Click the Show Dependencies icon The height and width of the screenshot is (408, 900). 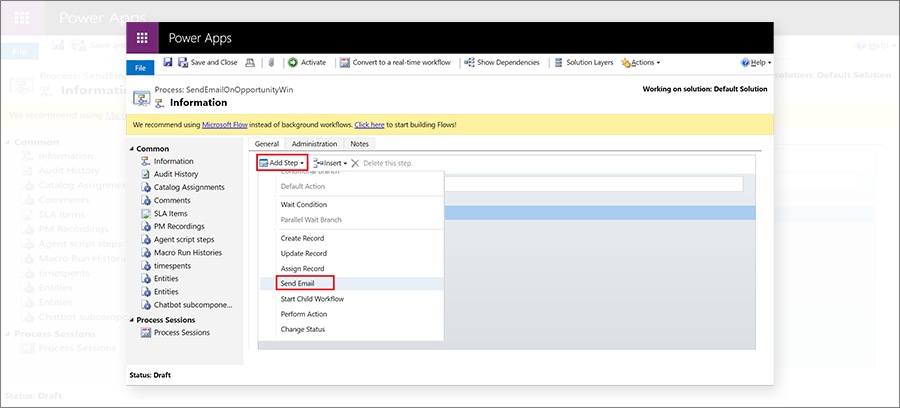tap(470, 63)
